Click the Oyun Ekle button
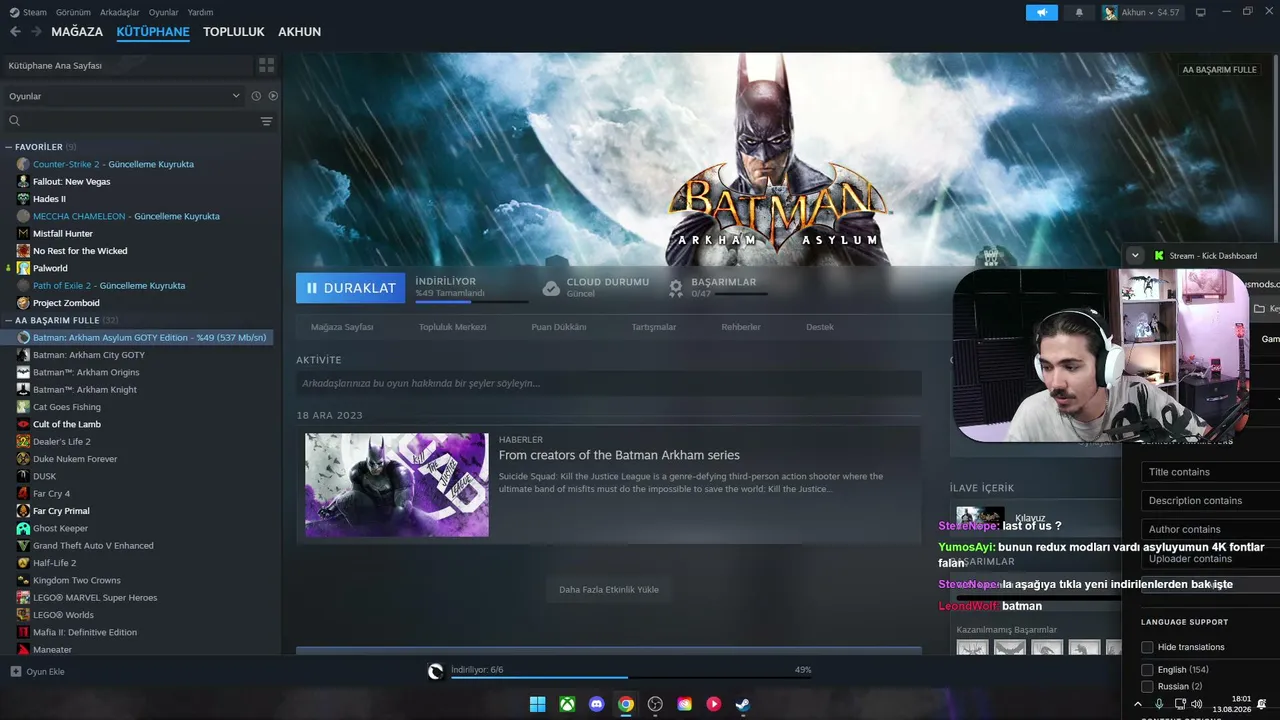Screen dimensions: 1280x720 (38, 671)
